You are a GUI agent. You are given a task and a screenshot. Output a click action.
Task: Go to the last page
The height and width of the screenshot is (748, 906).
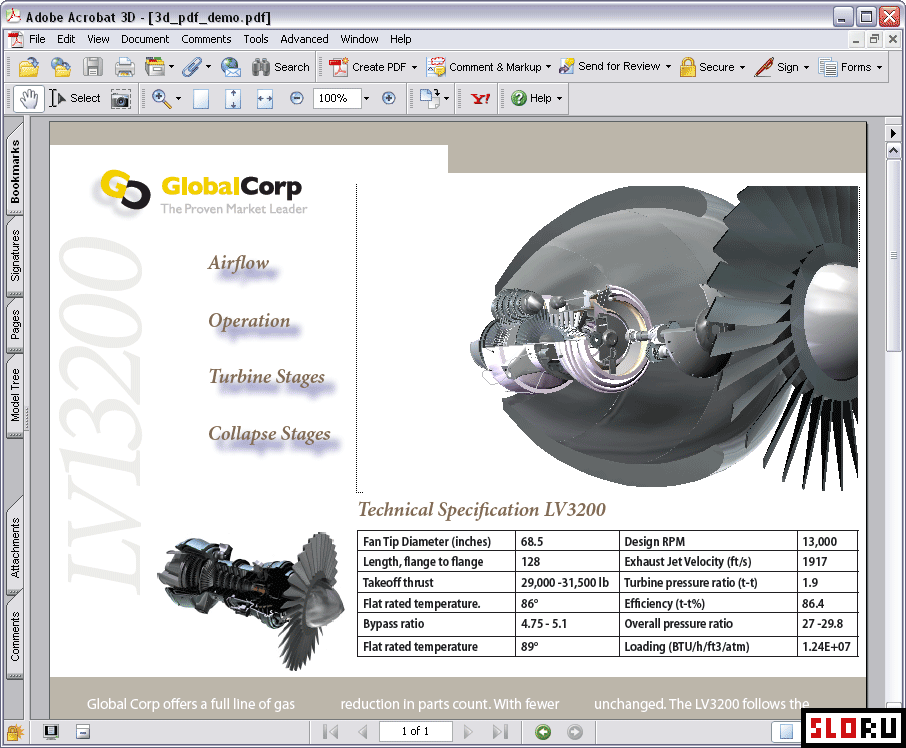point(500,732)
